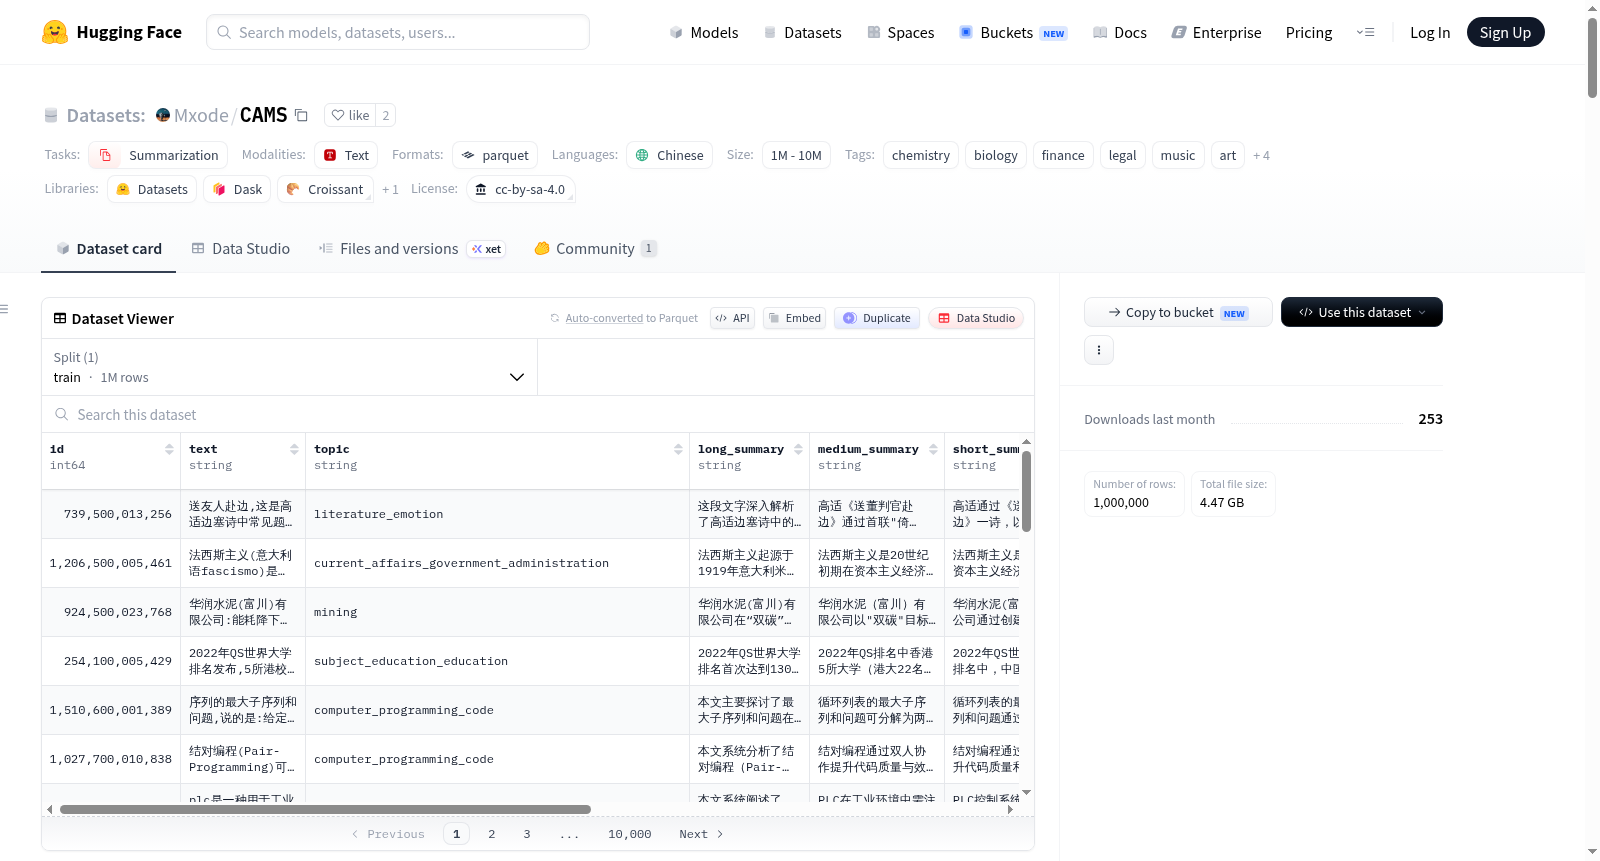This screenshot has width=1600, height=861.
Task: Sort the long_summary column
Action: click(x=798, y=449)
